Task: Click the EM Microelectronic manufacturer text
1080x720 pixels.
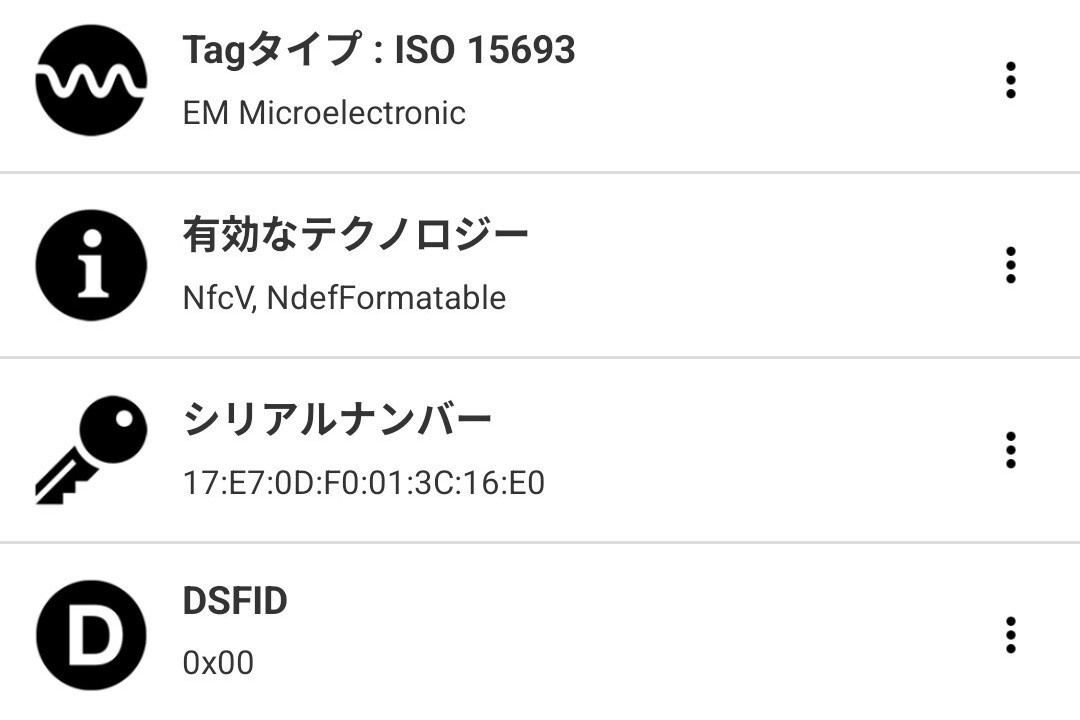Action: 324,113
